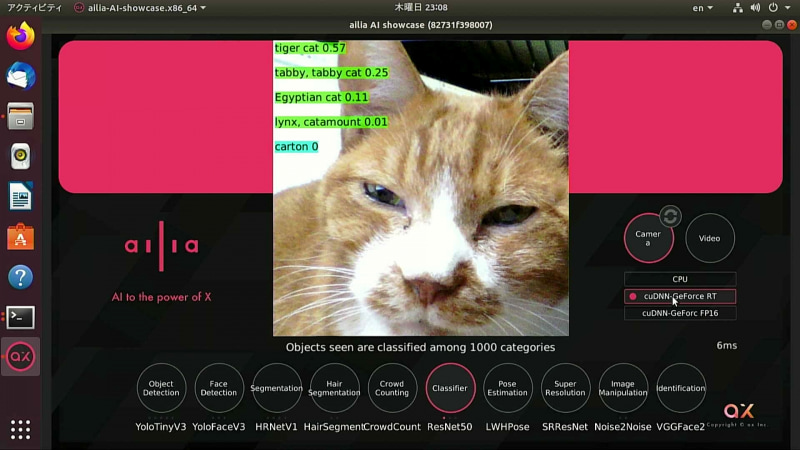This screenshot has width=800, height=450.
Task: Open Terminal from the dock
Action: [x=20, y=317]
